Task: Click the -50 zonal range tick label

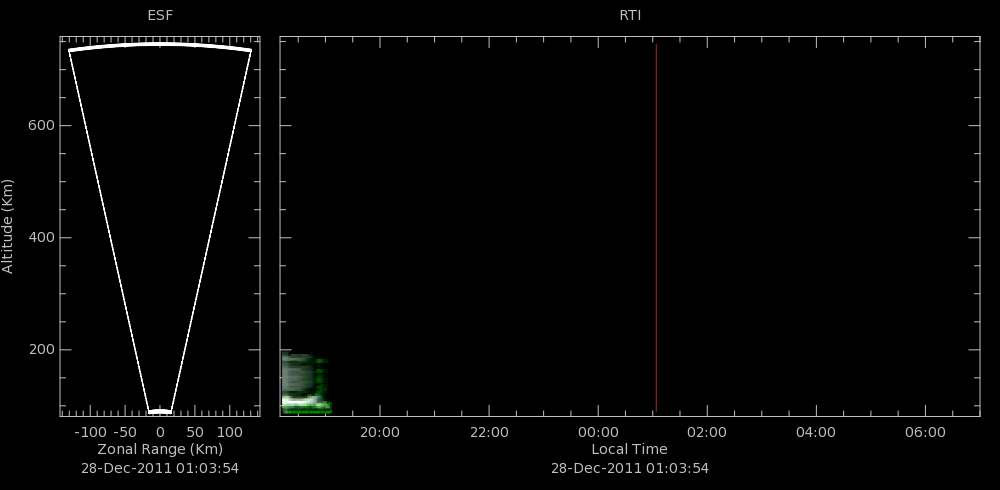Action: 125,433
